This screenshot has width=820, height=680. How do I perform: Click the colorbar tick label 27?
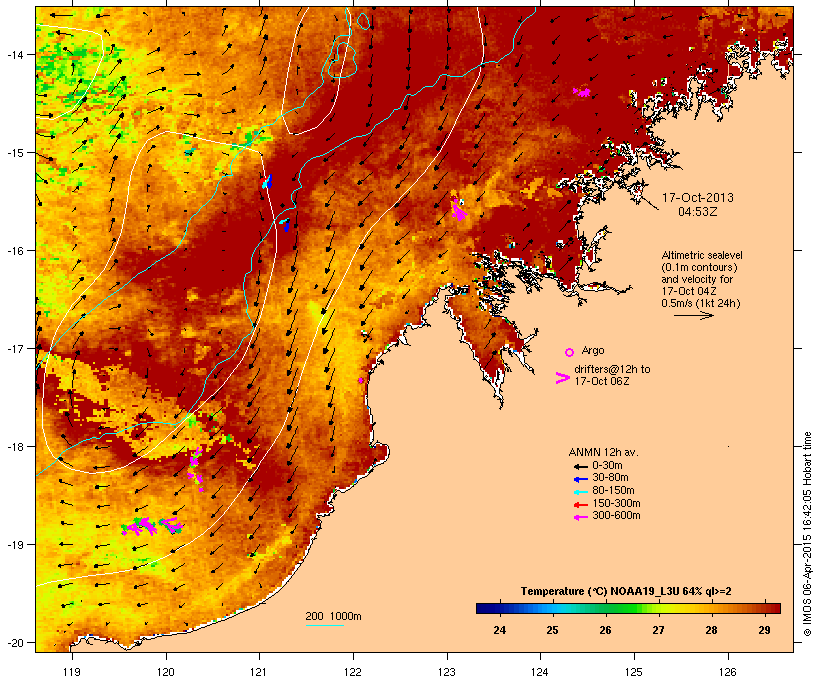click(x=658, y=630)
